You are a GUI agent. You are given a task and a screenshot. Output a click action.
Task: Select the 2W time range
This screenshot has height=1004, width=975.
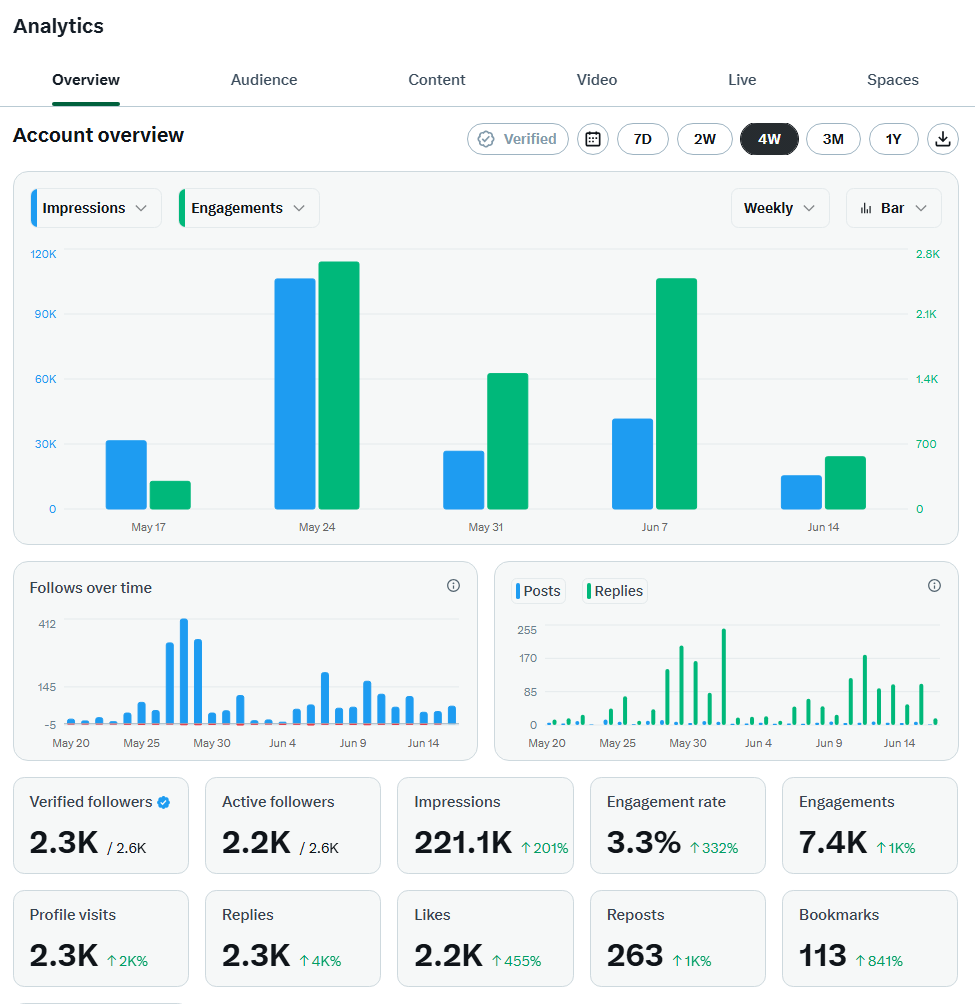[705, 139]
